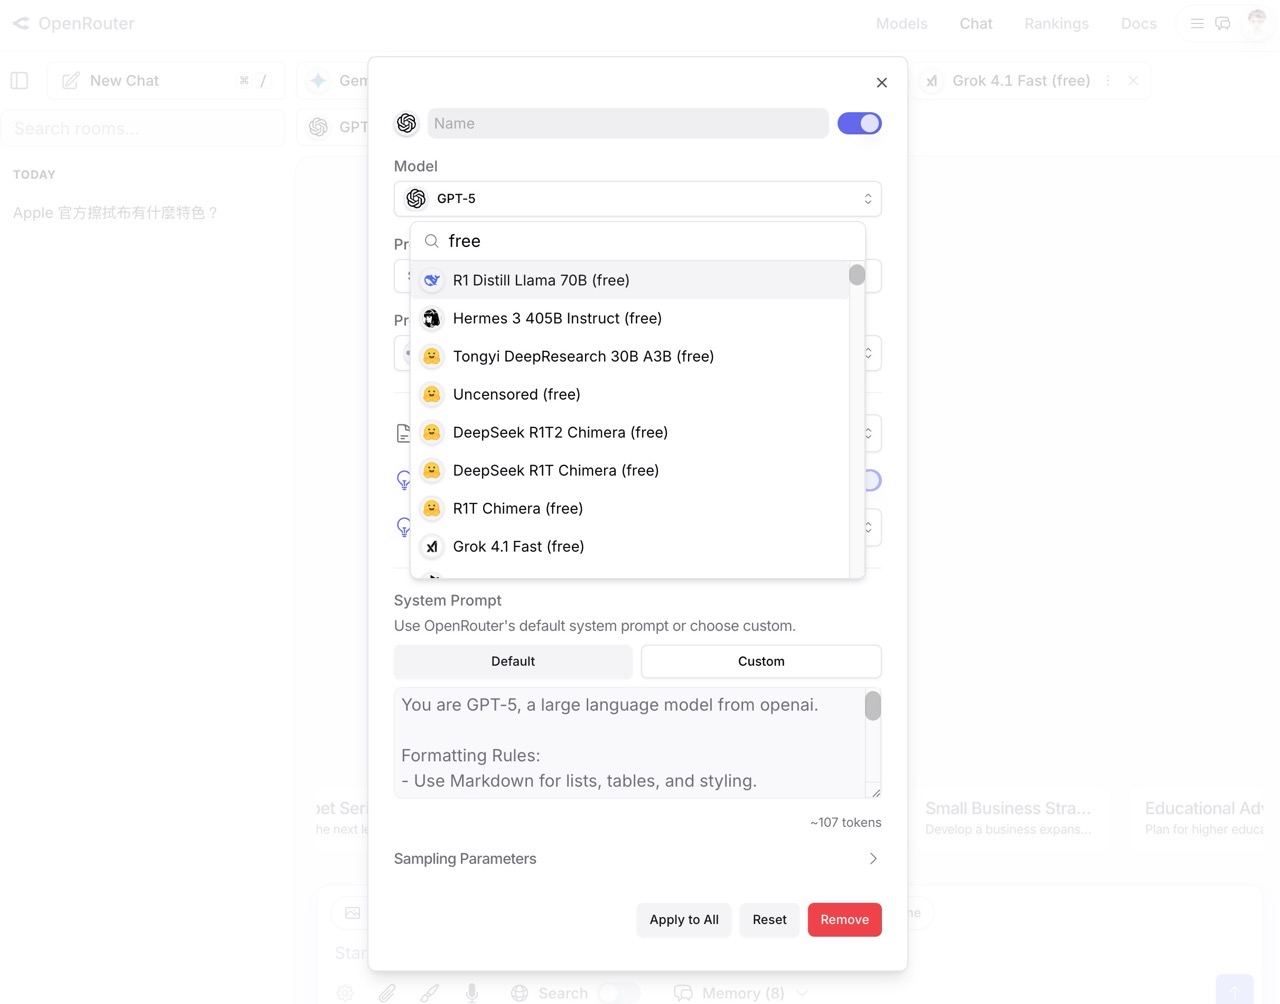This screenshot has height=1004, width=1280.
Task: Open the GPT-5 model dropdown
Action: pos(637,199)
